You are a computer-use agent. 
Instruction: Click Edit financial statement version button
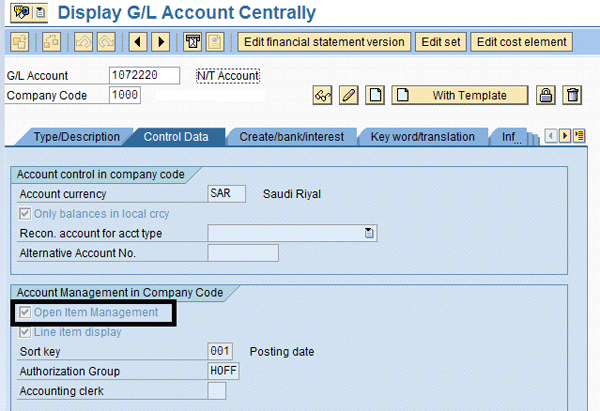pos(324,42)
